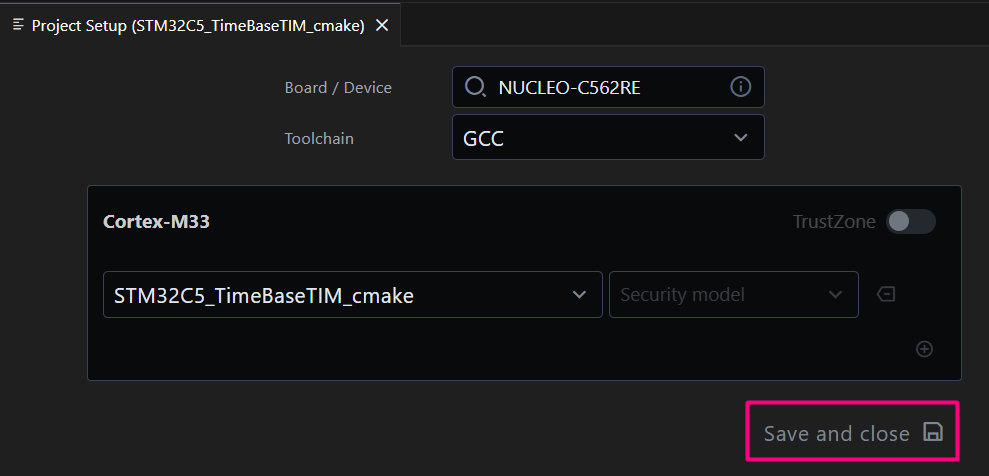Click the TrustZone label text

click(x=834, y=221)
